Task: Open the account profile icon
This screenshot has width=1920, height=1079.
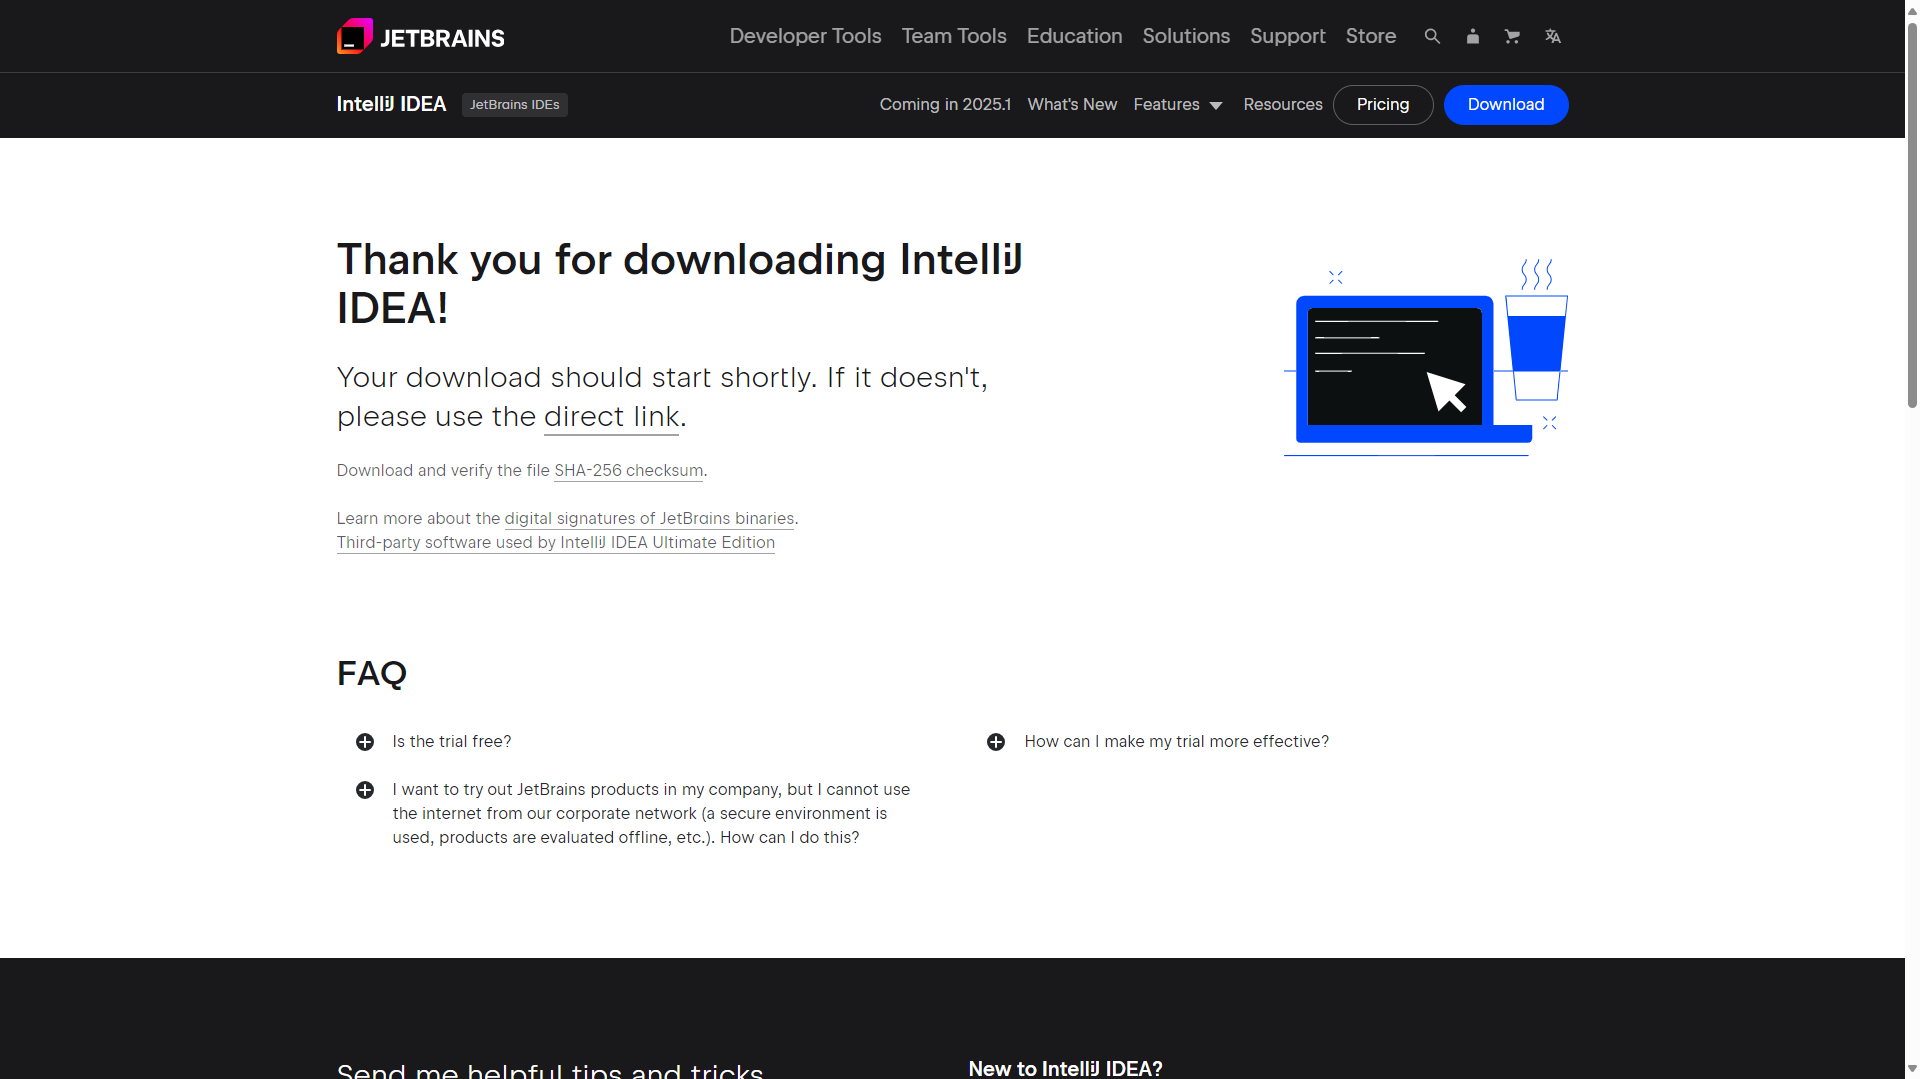Action: (x=1472, y=36)
